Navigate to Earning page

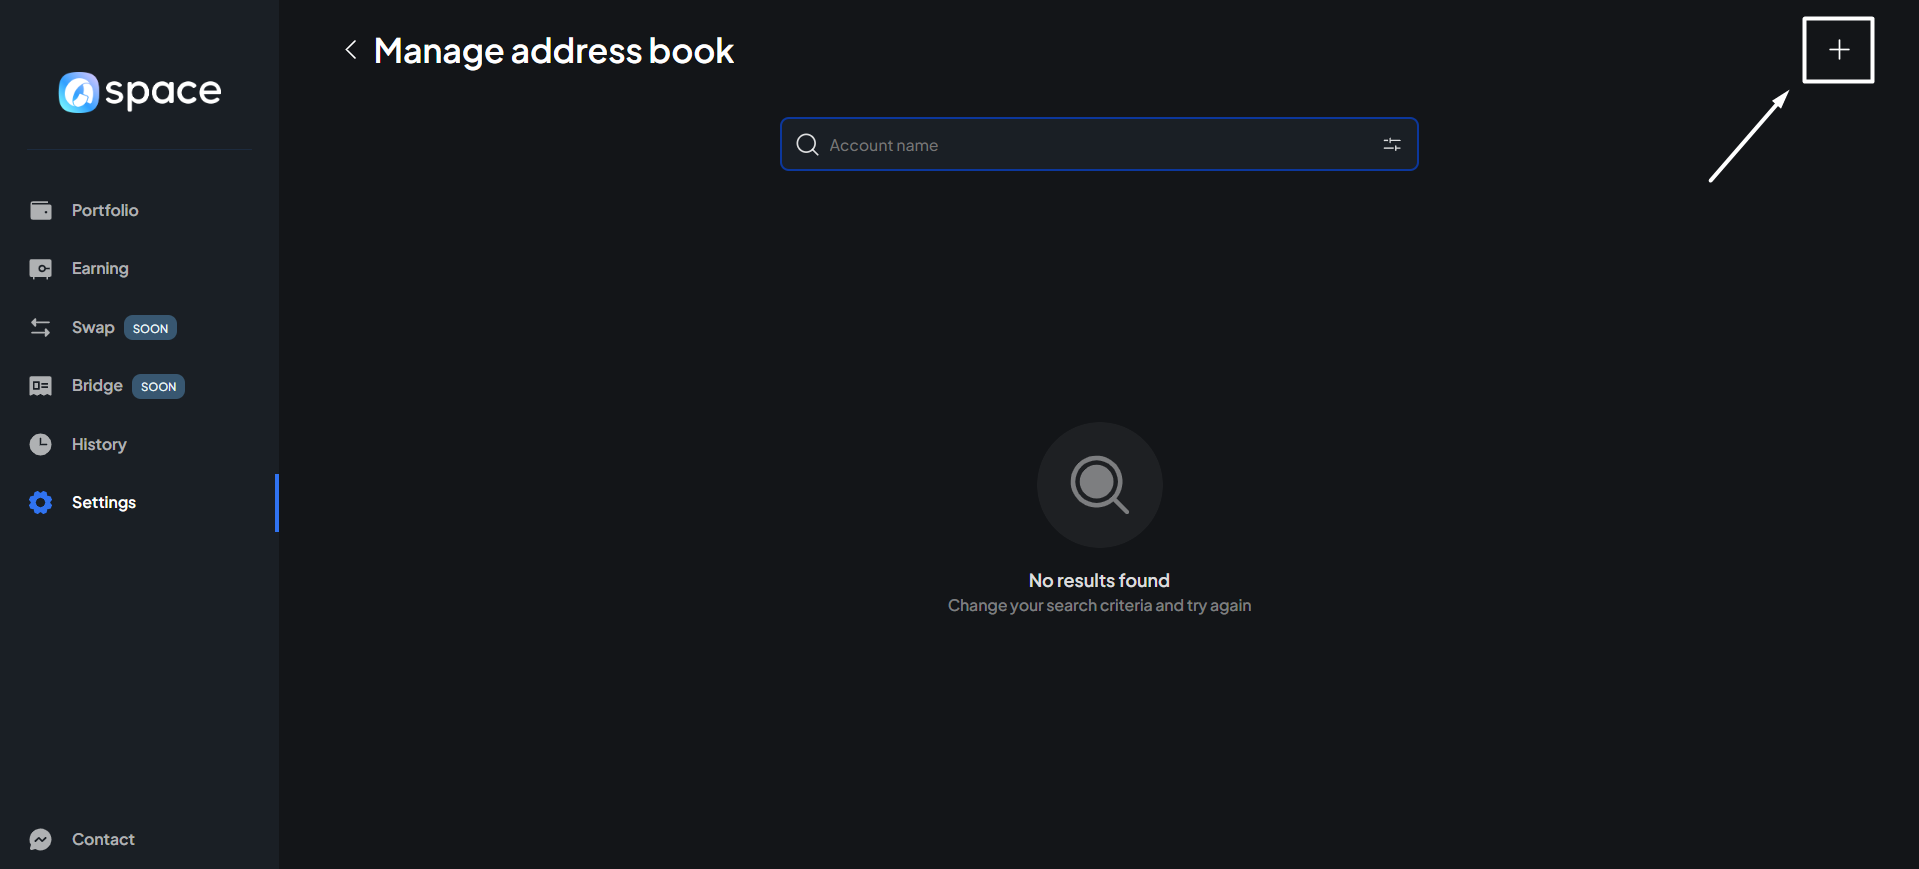point(100,269)
